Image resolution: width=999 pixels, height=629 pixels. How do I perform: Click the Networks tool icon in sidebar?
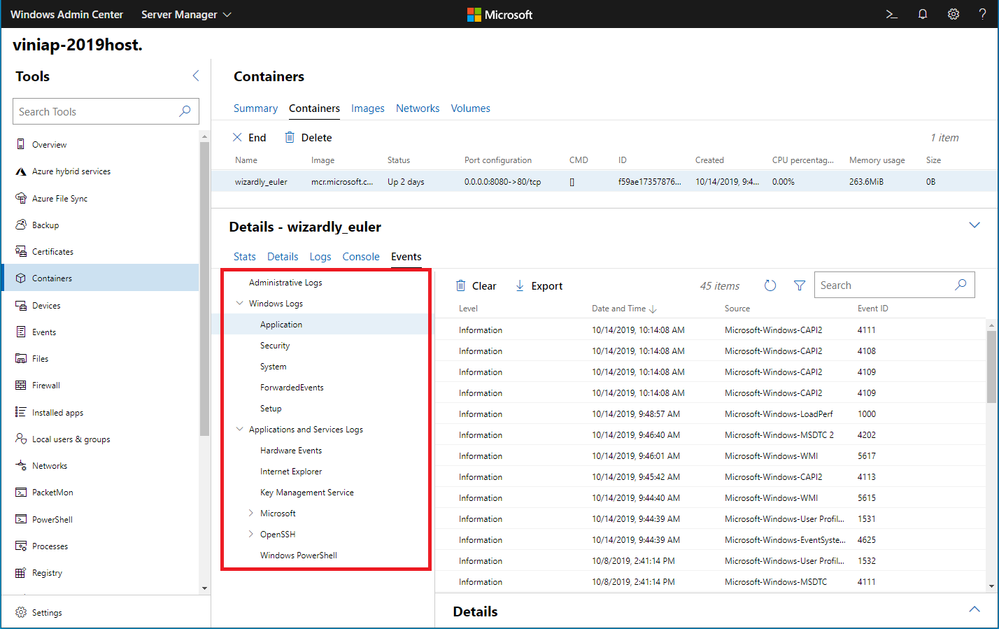click(x=20, y=466)
